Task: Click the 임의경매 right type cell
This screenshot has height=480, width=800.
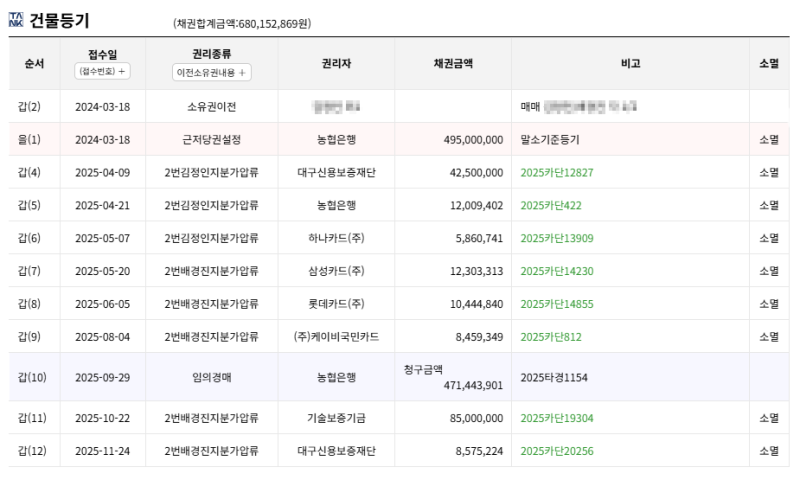Action: (x=211, y=377)
